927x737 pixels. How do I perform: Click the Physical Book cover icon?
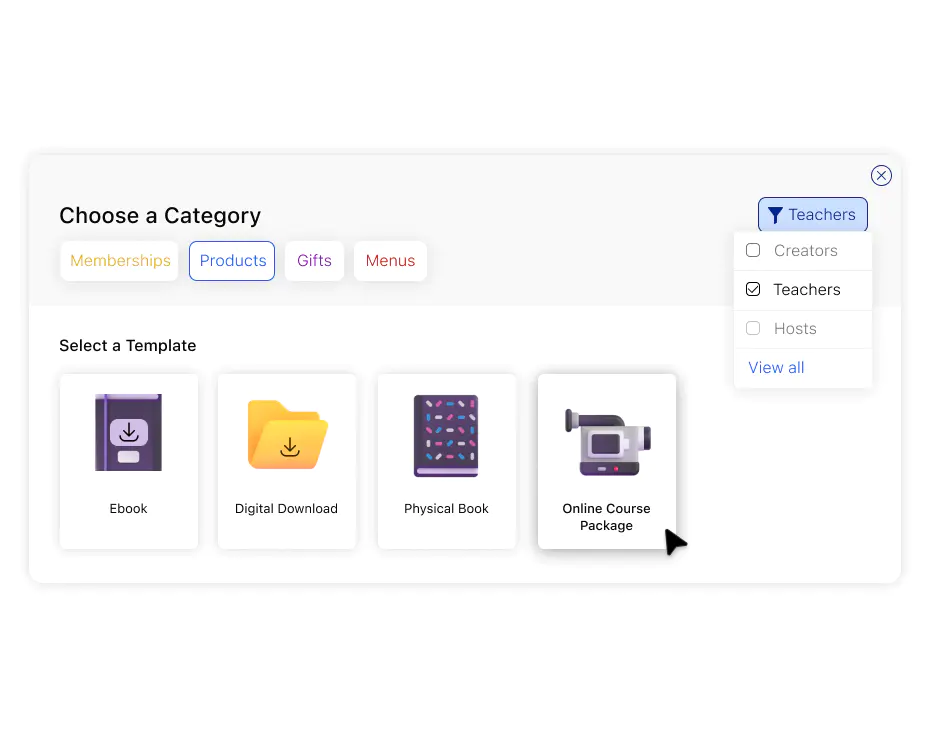[446, 436]
